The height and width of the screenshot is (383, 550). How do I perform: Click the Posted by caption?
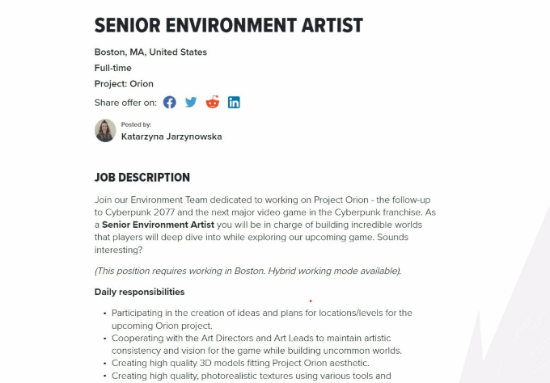click(136, 125)
